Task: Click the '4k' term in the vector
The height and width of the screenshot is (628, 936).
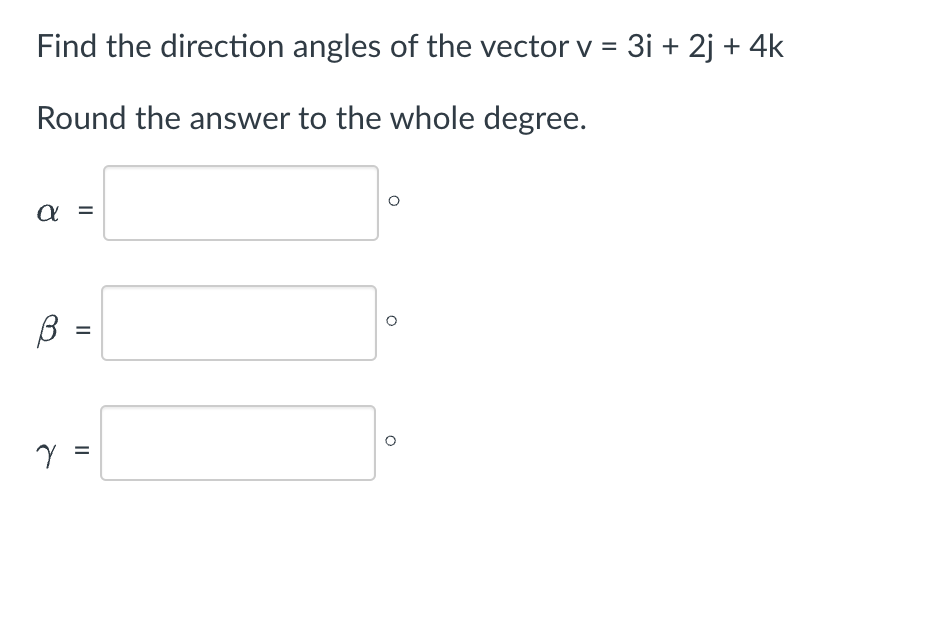Action: pyautogui.click(x=766, y=46)
